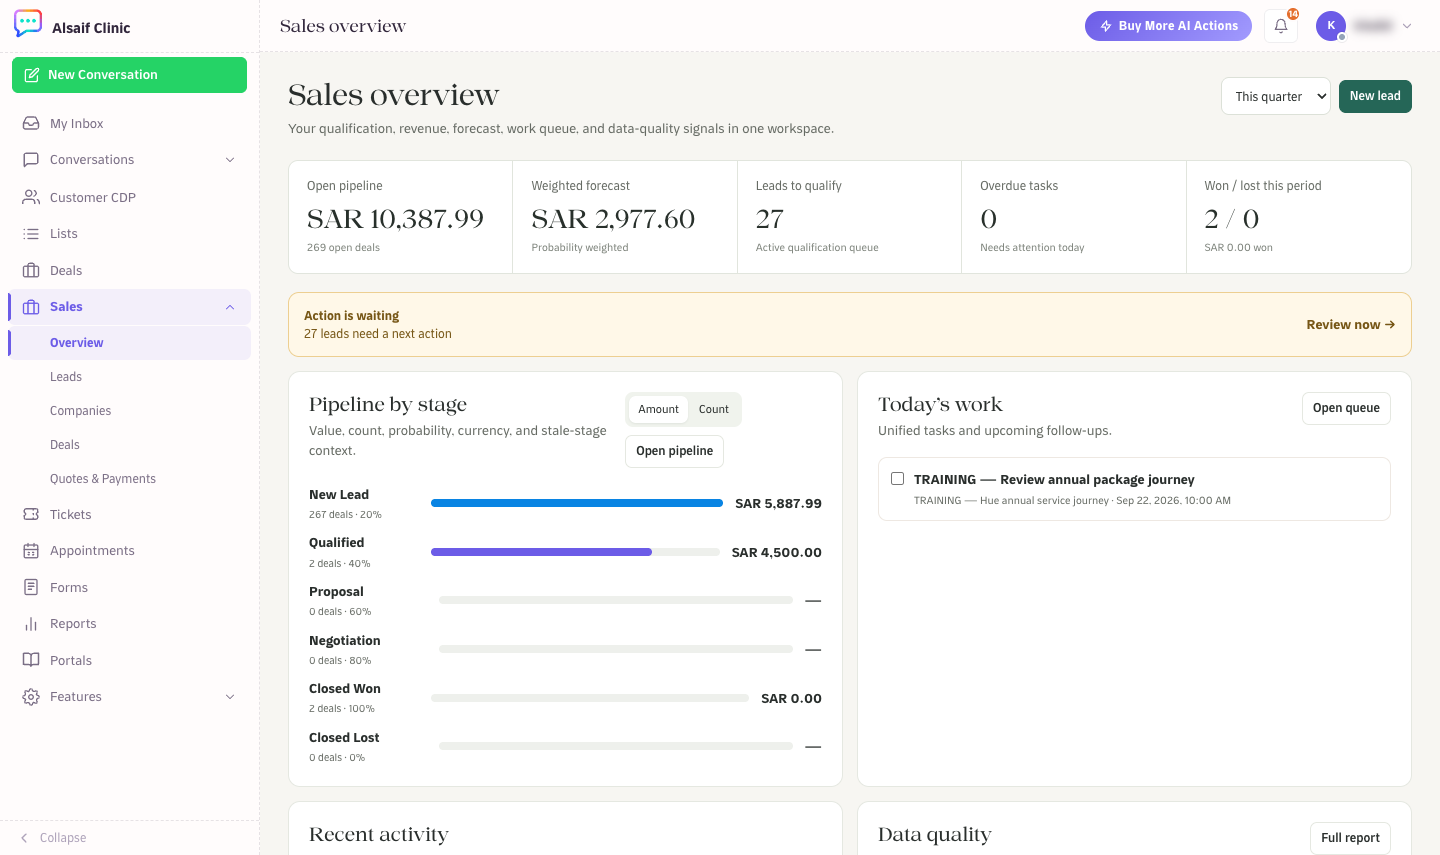
Task: Click the Recent activity heading
Action: point(379,835)
